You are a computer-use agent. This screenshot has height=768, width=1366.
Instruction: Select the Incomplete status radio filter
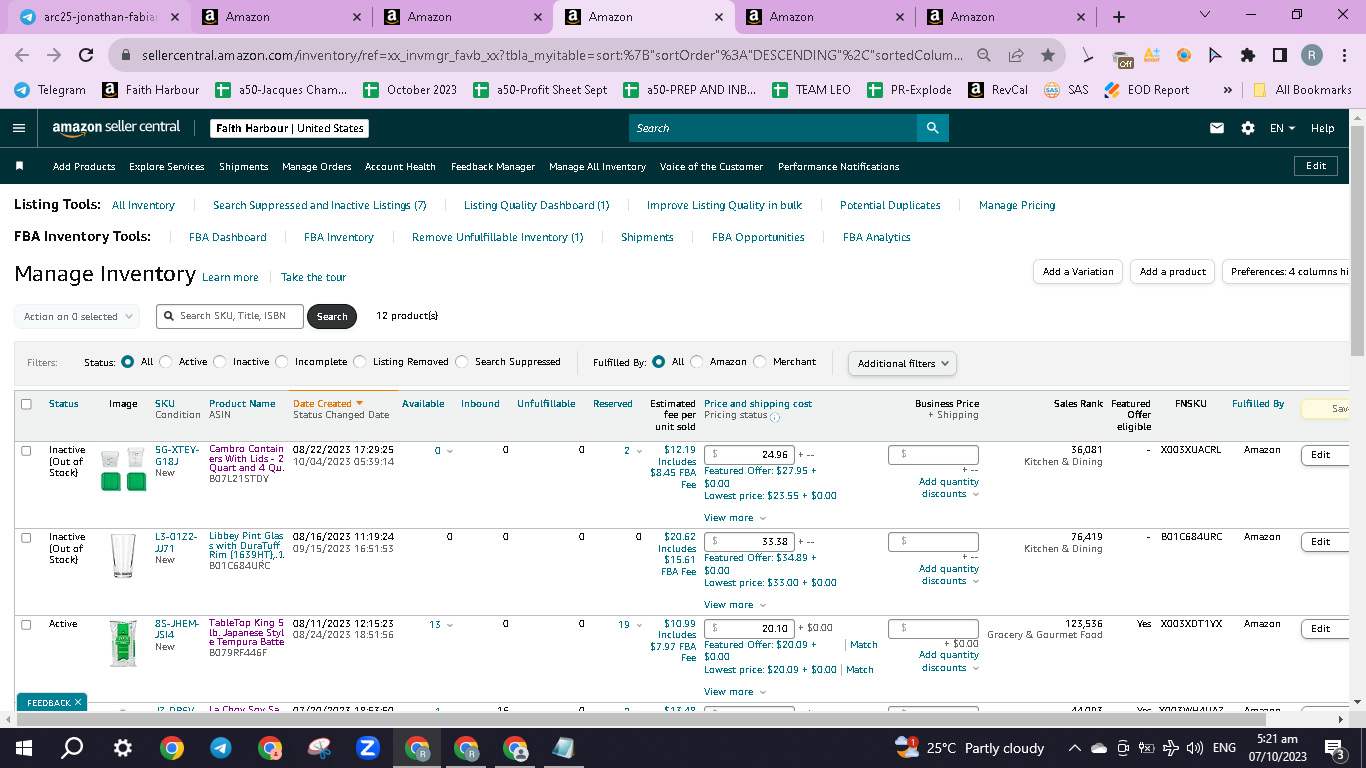(x=282, y=362)
